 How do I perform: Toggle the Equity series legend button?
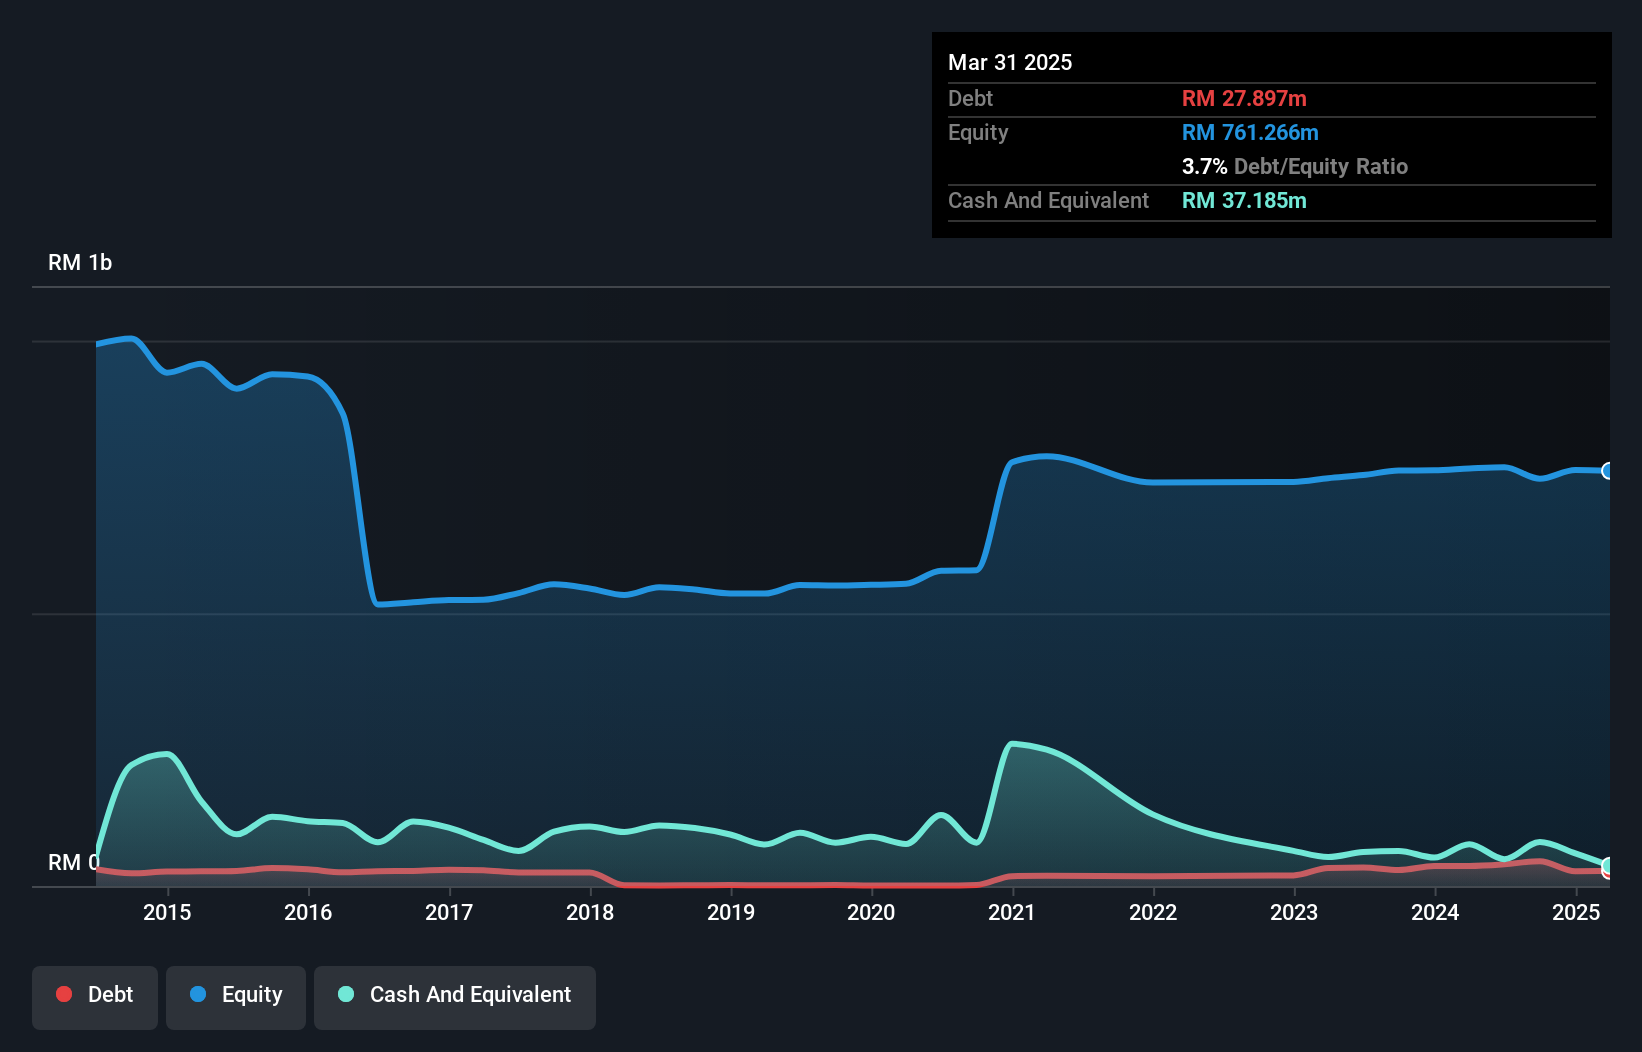(236, 997)
